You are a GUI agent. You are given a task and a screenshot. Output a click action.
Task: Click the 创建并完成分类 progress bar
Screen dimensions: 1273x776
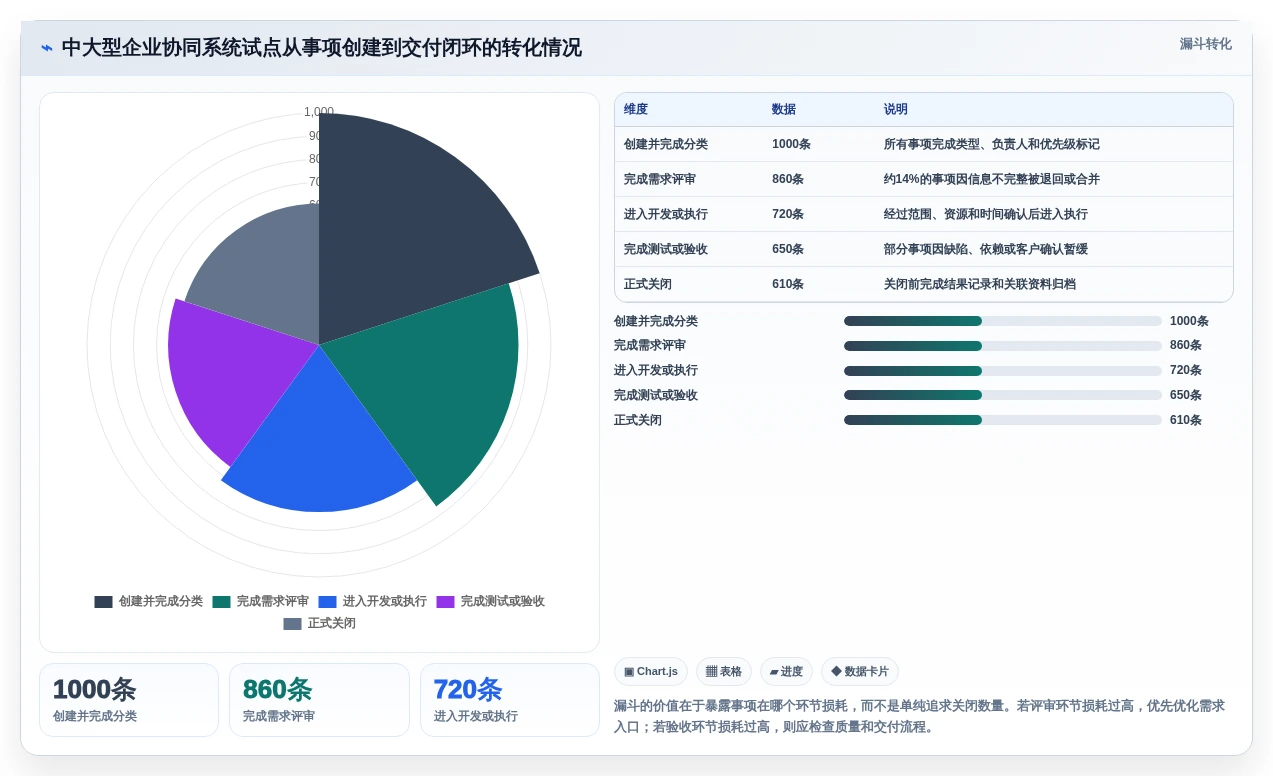[x=1003, y=321]
